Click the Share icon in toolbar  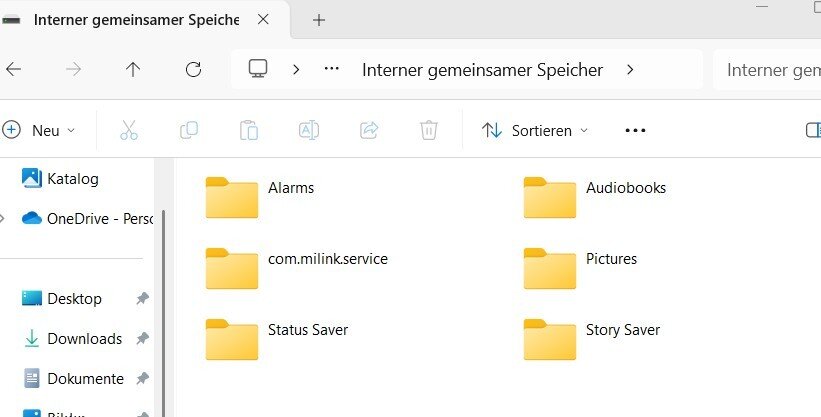pyautogui.click(x=369, y=130)
